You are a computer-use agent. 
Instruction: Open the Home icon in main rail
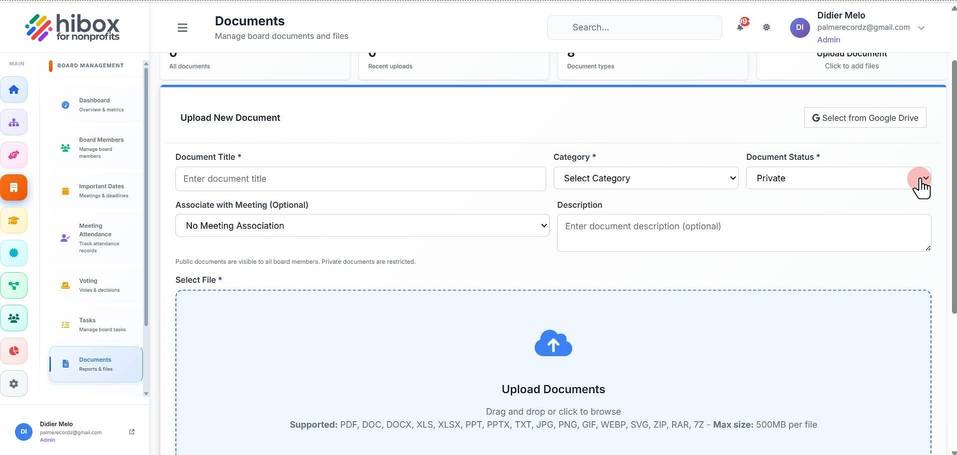[x=13, y=89]
